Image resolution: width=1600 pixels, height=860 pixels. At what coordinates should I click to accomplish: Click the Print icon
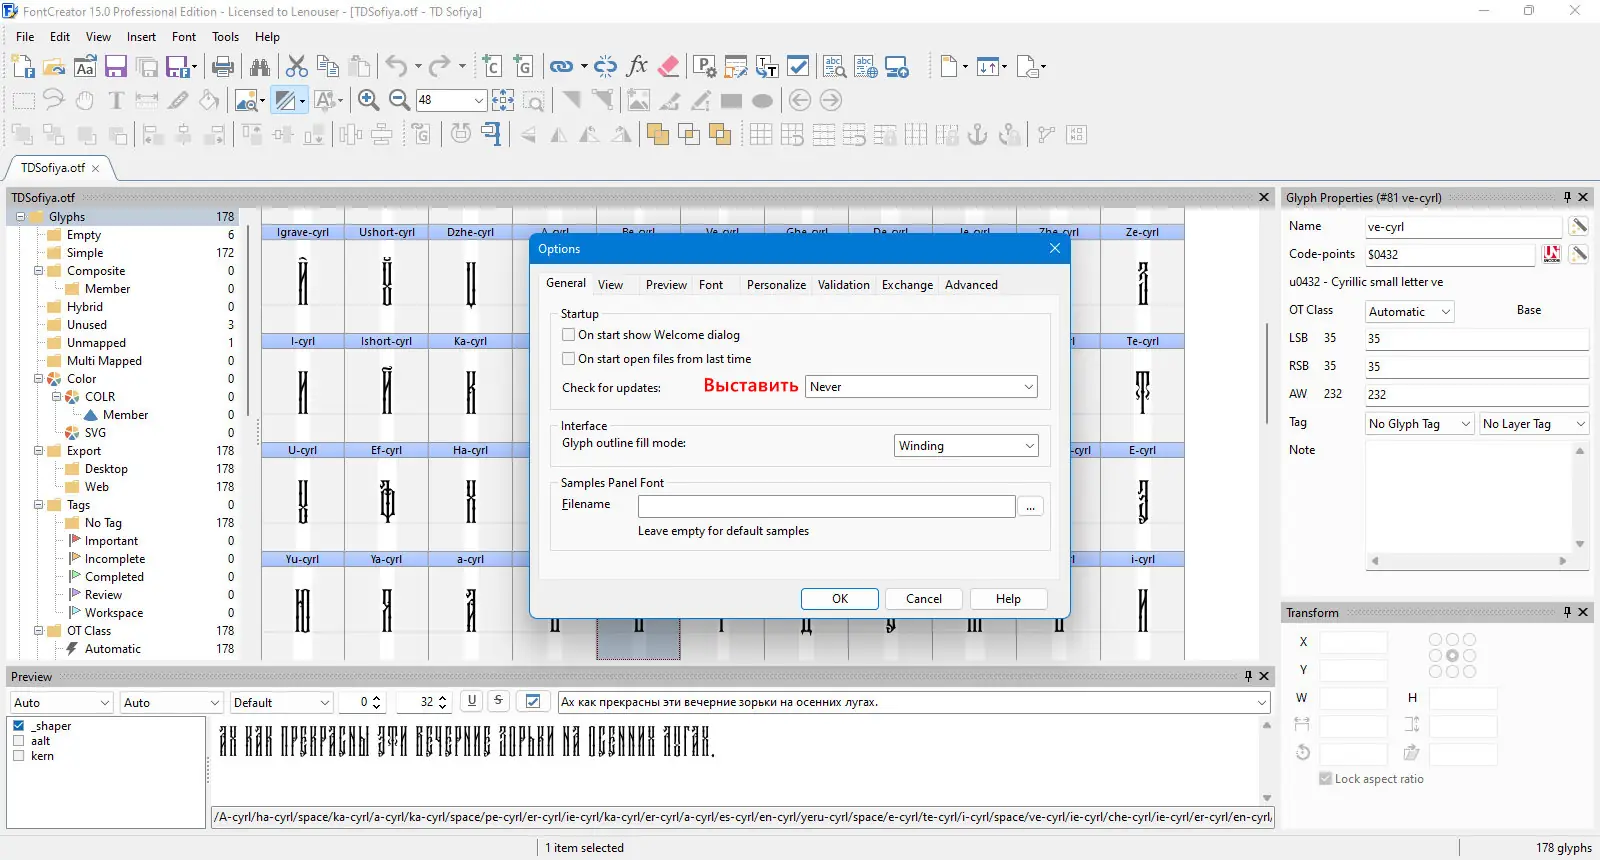pos(223,67)
